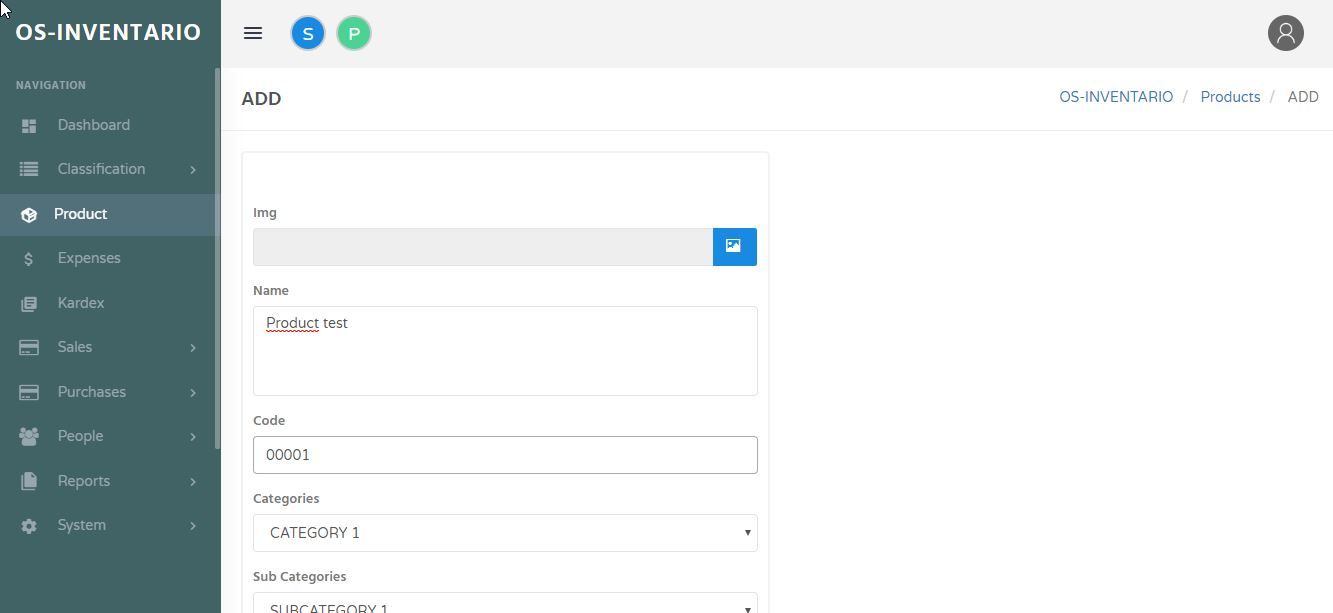The image size is (1333, 613).
Task: Click the image upload button icon
Action: (x=734, y=246)
